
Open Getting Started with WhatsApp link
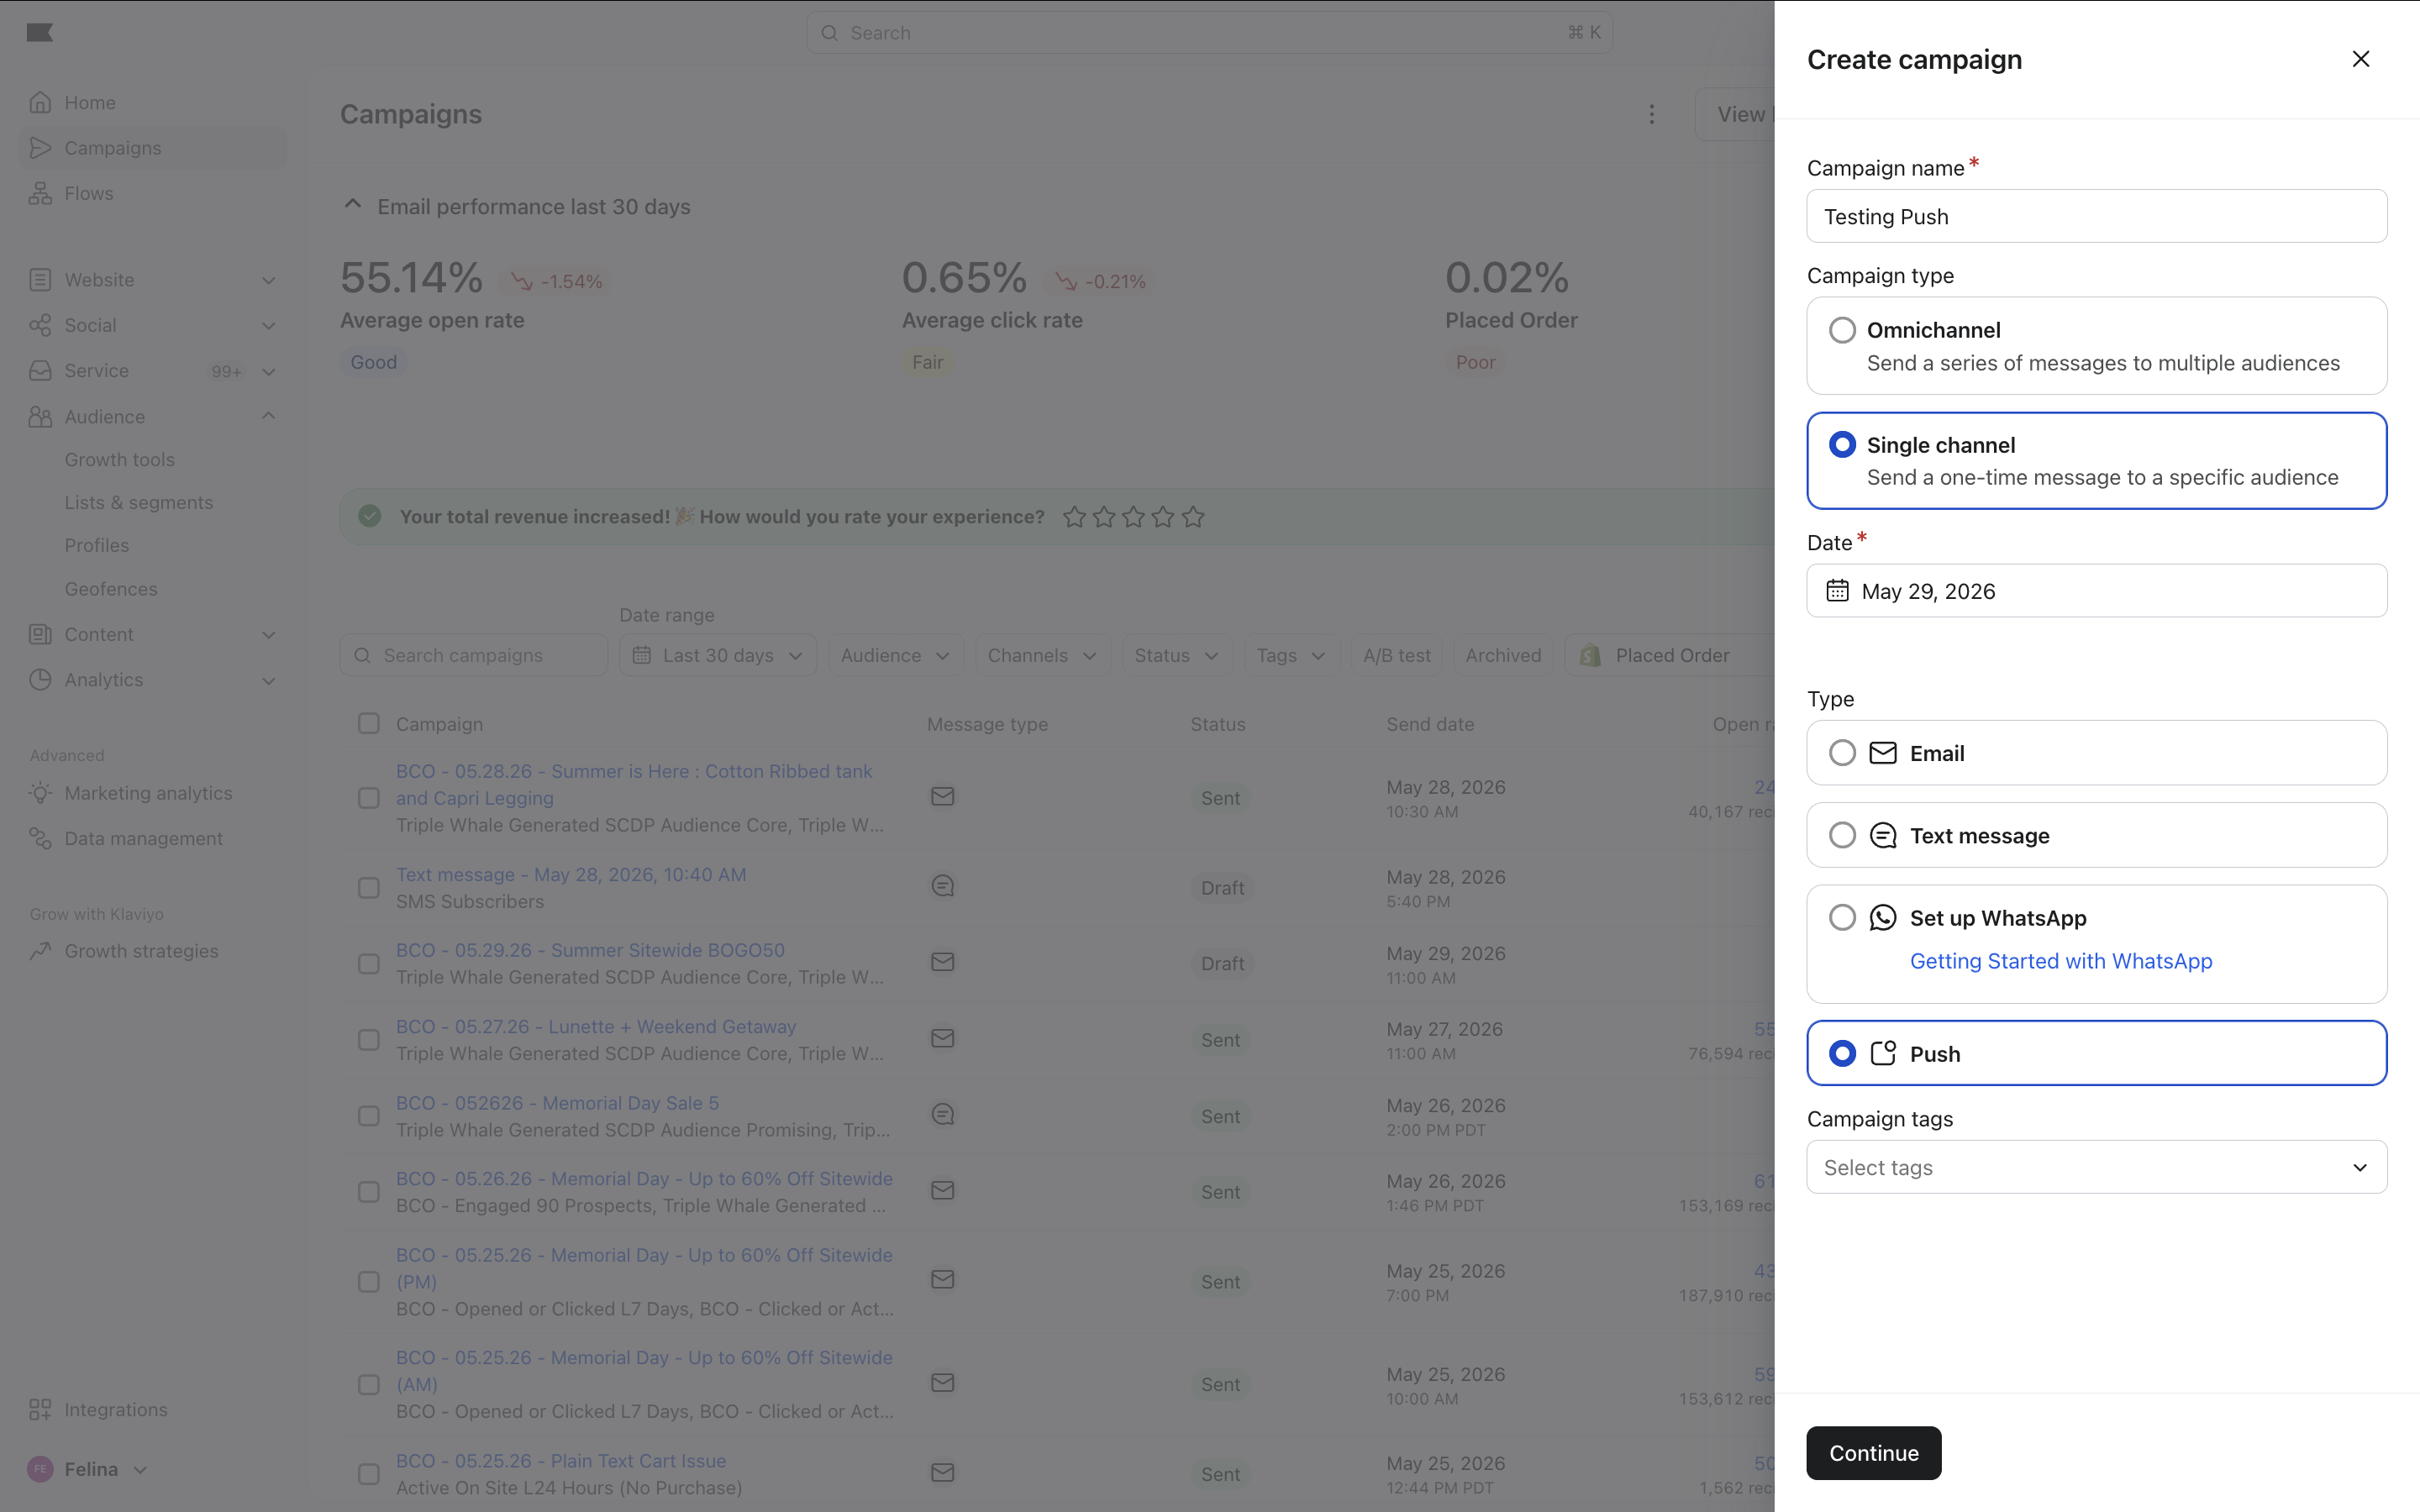coord(2061,961)
